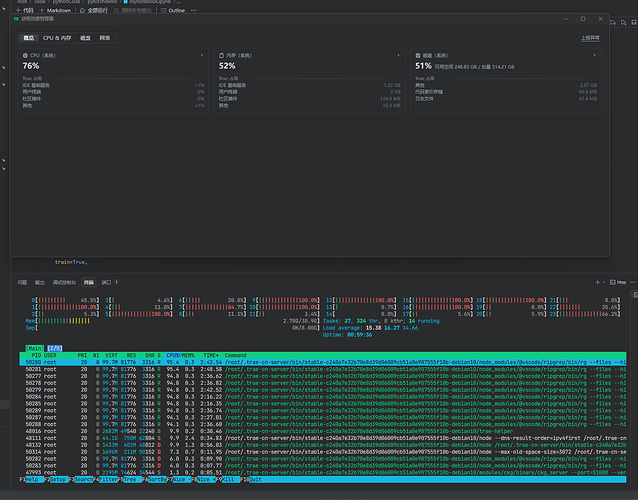Sort htop by the RES column header
Screen dimensions: 638x500
point(131,355)
